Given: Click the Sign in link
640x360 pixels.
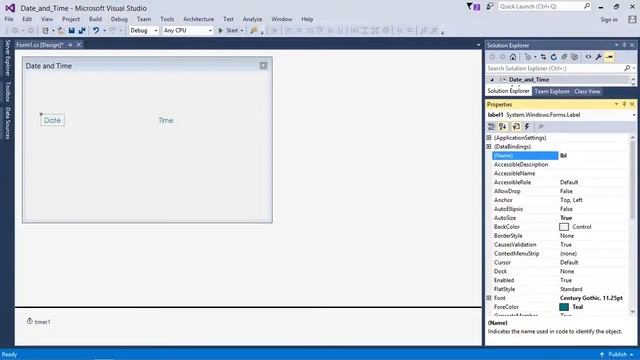Looking at the screenshot, I should [609, 20].
